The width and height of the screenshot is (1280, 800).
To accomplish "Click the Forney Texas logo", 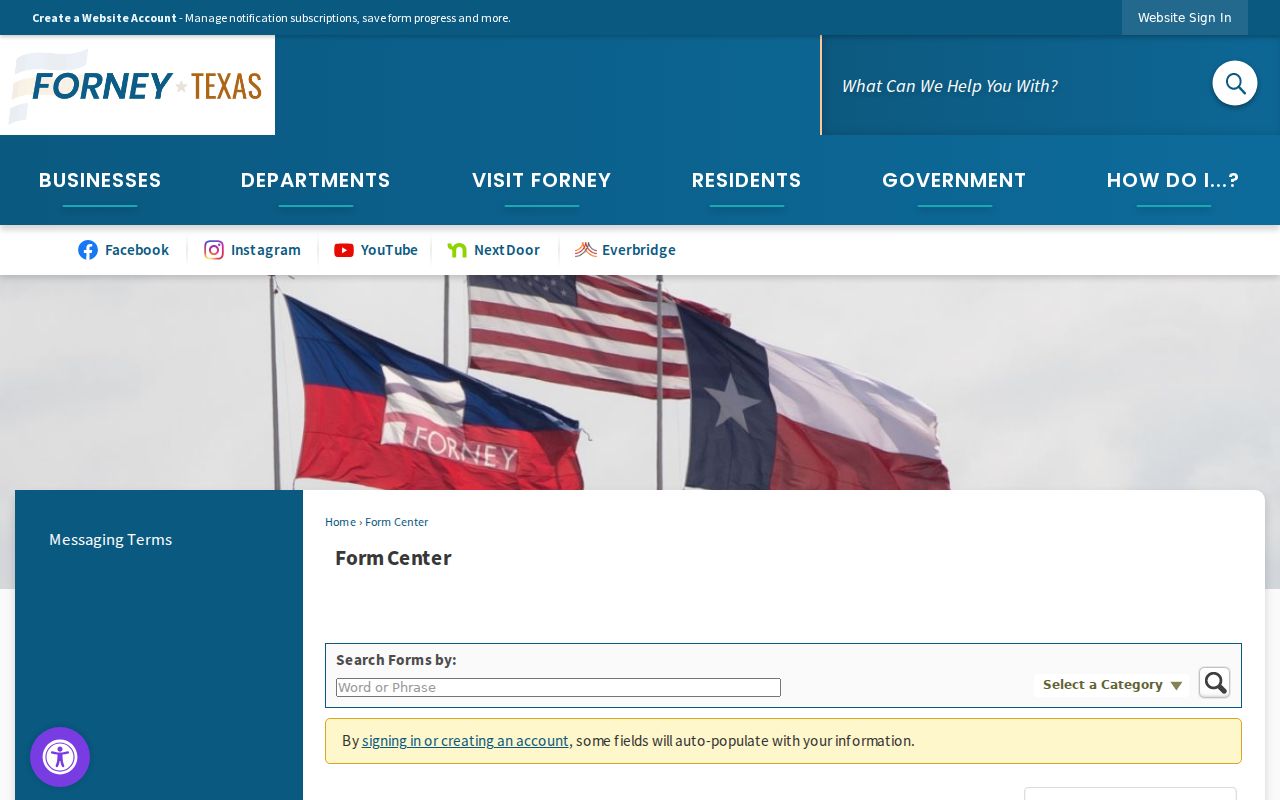I will click(137, 85).
